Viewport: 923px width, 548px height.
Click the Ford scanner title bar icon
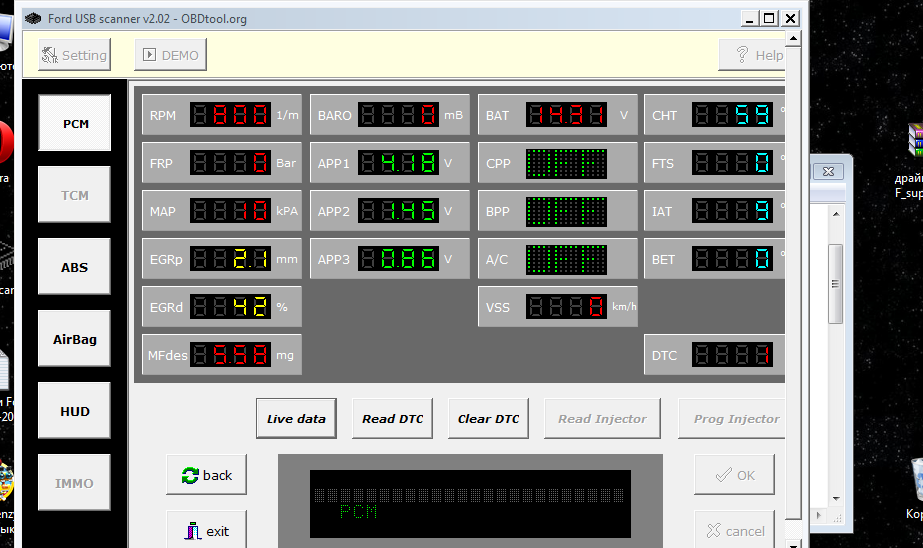(x=33, y=19)
